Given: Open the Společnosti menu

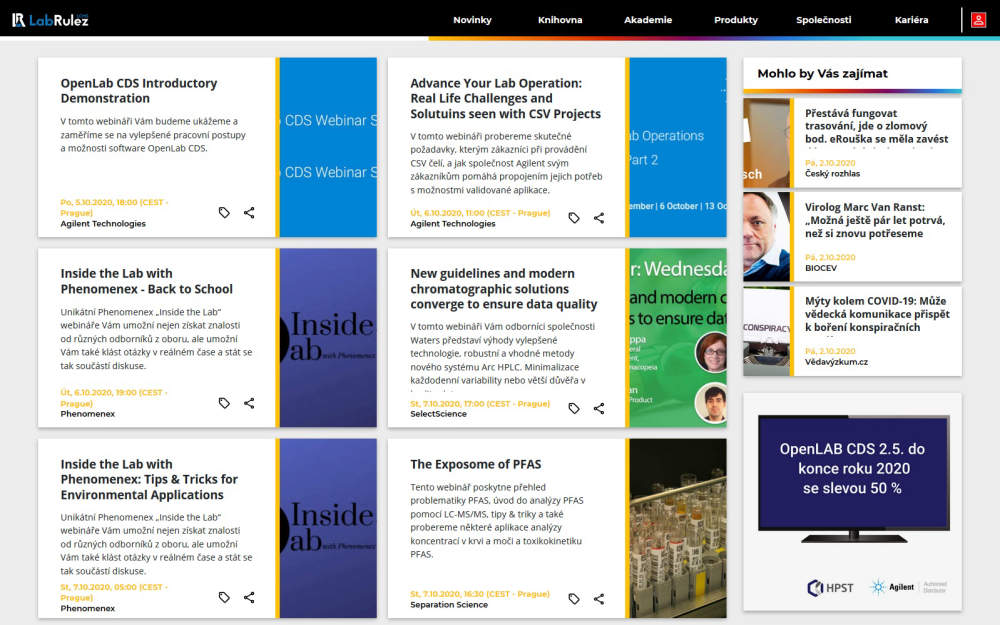Looking at the screenshot, I should (823, 20).
